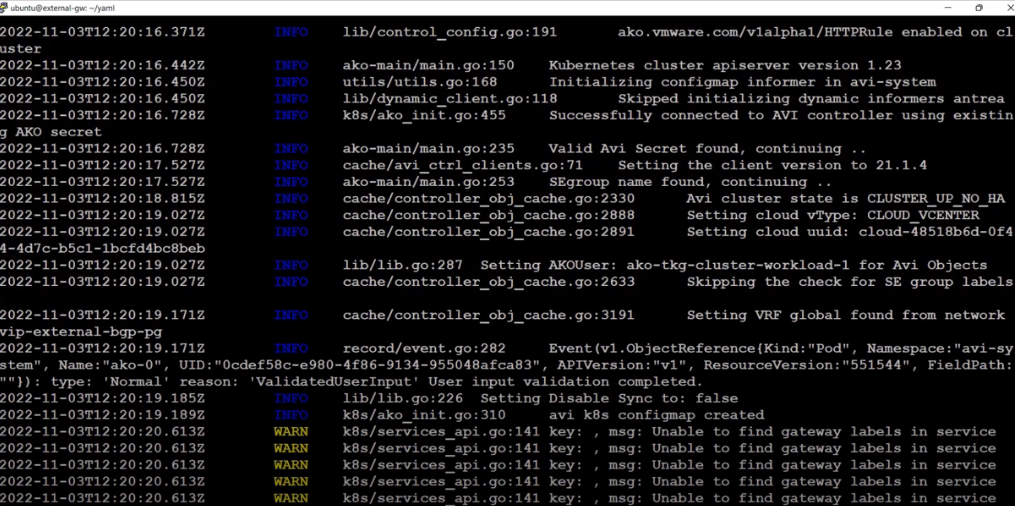1015x506 pixels.
Task: Click timestamp 2022-11-03T12:20:19.185Z
Action: pyautogui.click(x=102, y=399)
